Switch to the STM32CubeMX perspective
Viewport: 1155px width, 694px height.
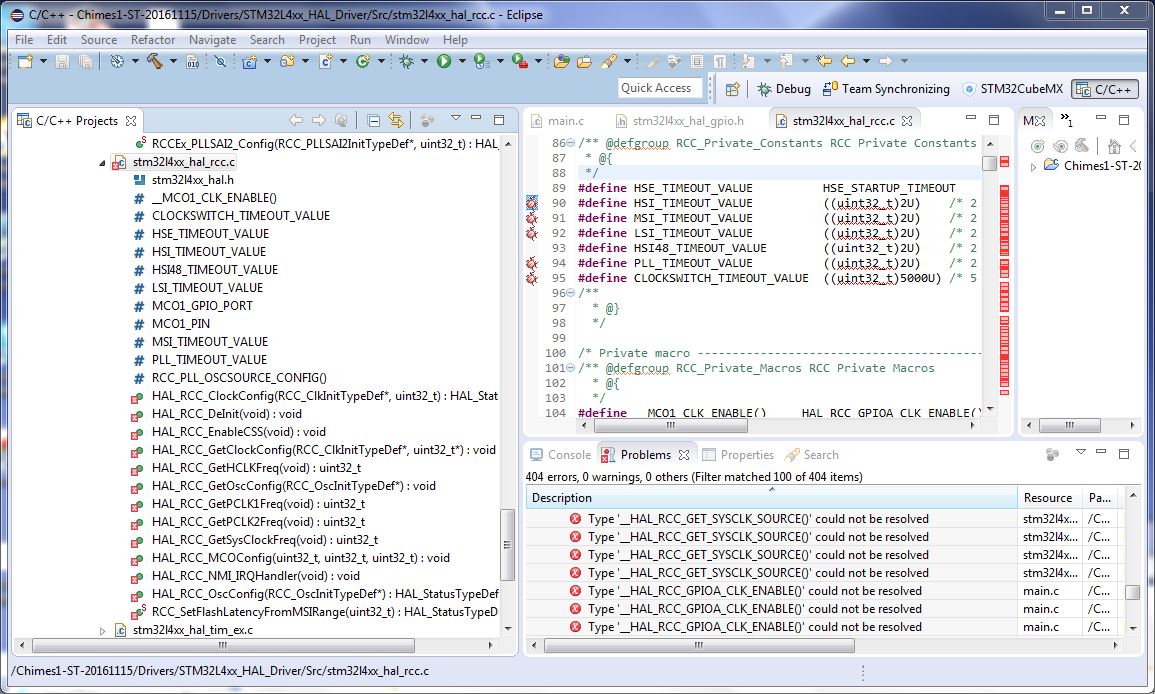tap(1013, 89)
